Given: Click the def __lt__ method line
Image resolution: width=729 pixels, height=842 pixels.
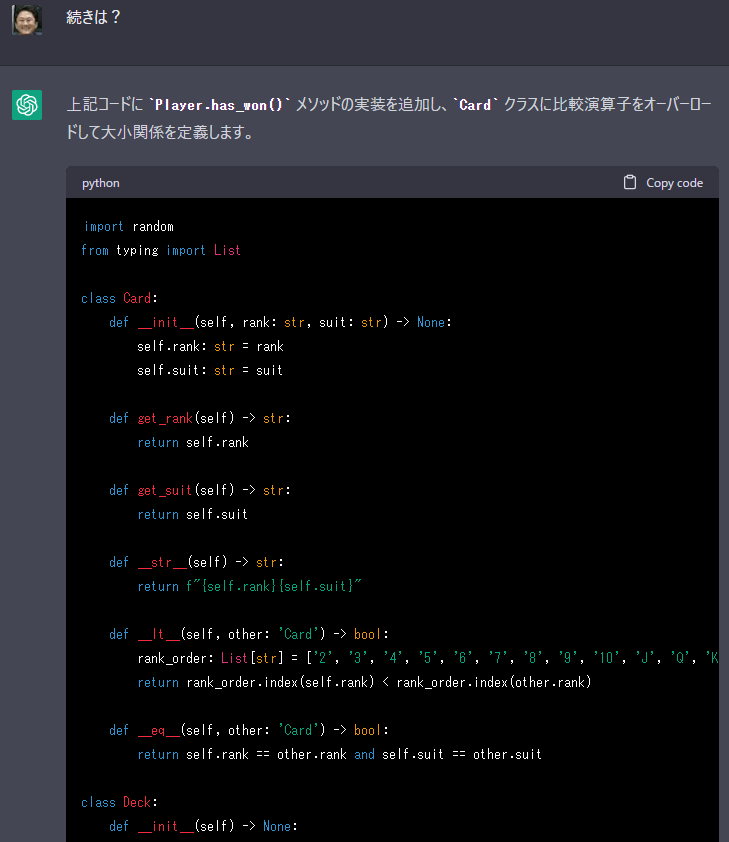Looking at the screenshot, I should tap(249, 634).
